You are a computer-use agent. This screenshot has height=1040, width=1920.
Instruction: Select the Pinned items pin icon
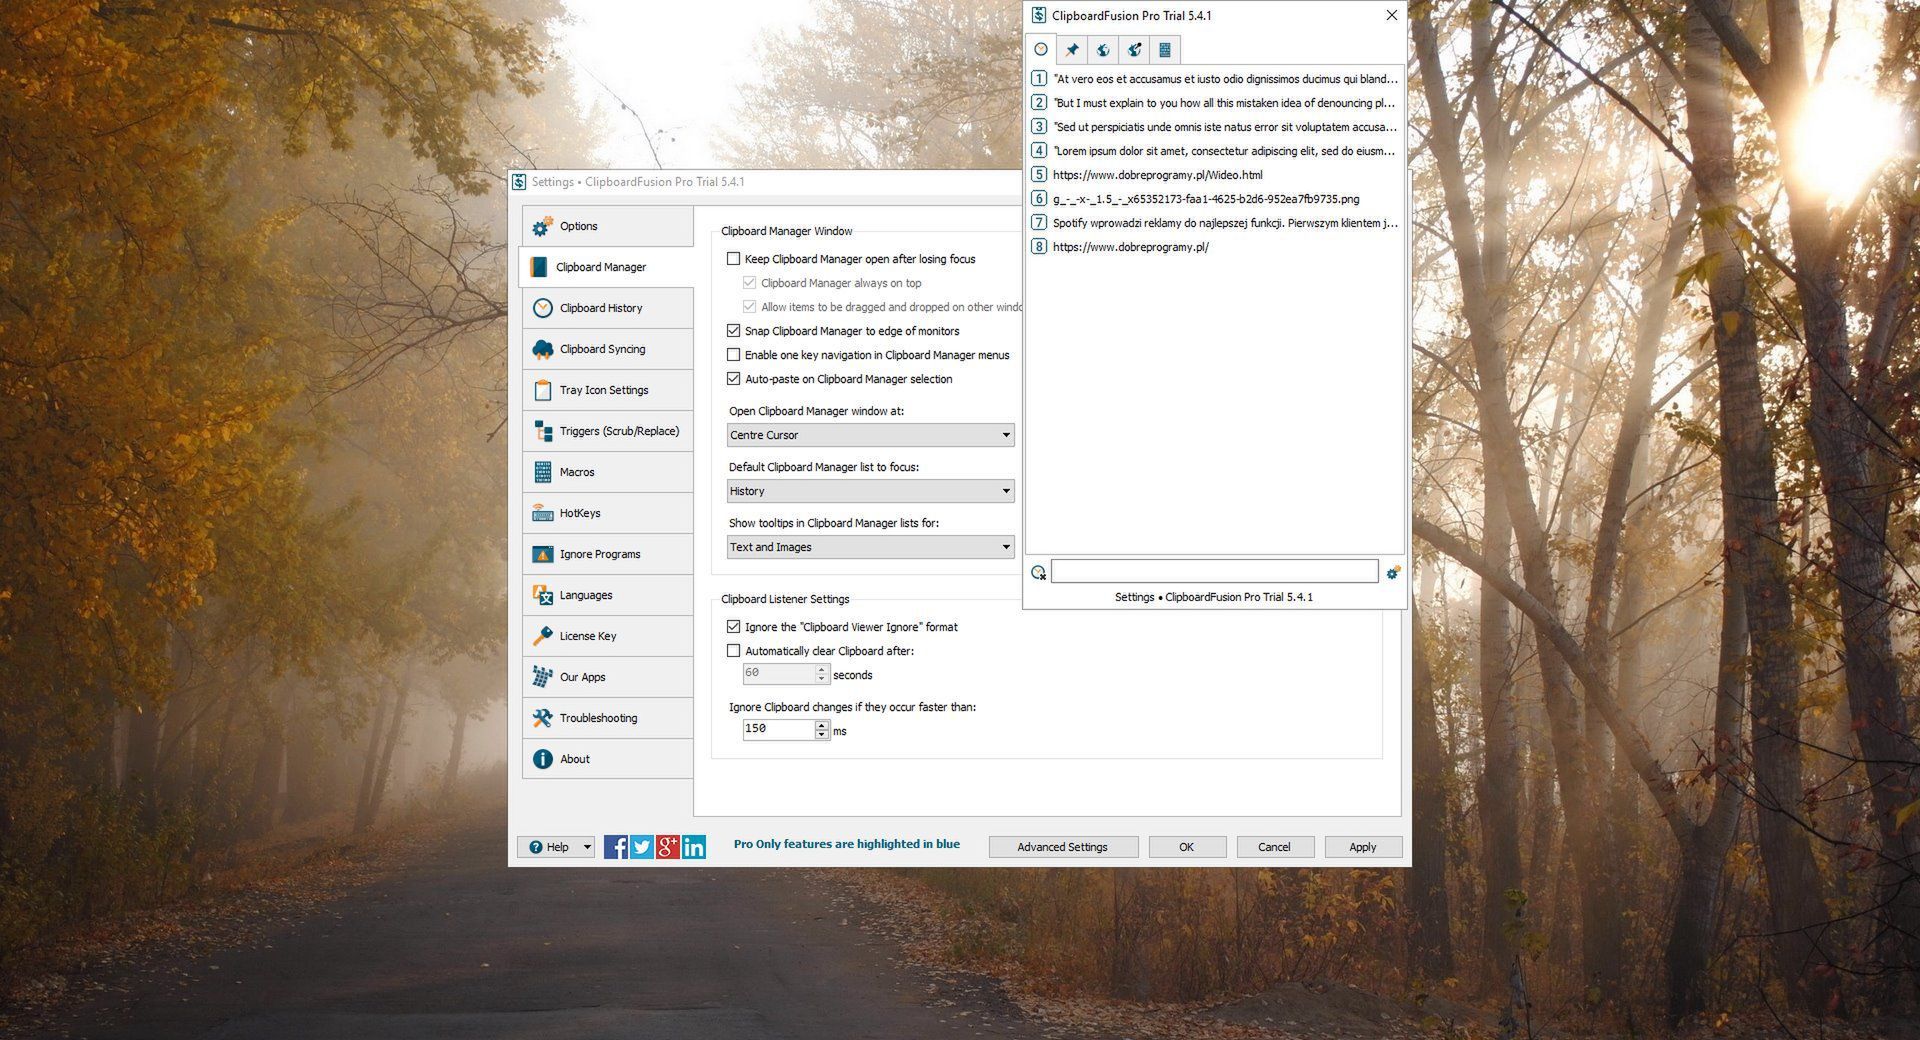pos(1072,49)
